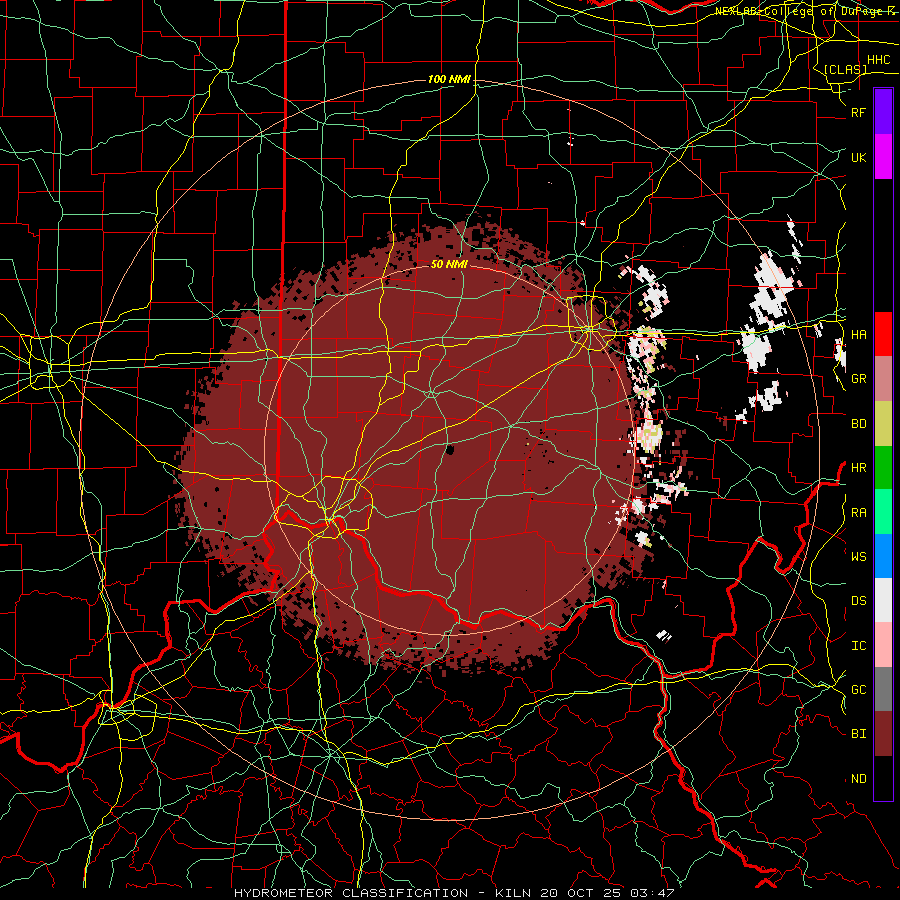
Task: Select the BD legend label
Action: [x=858, y=424]
